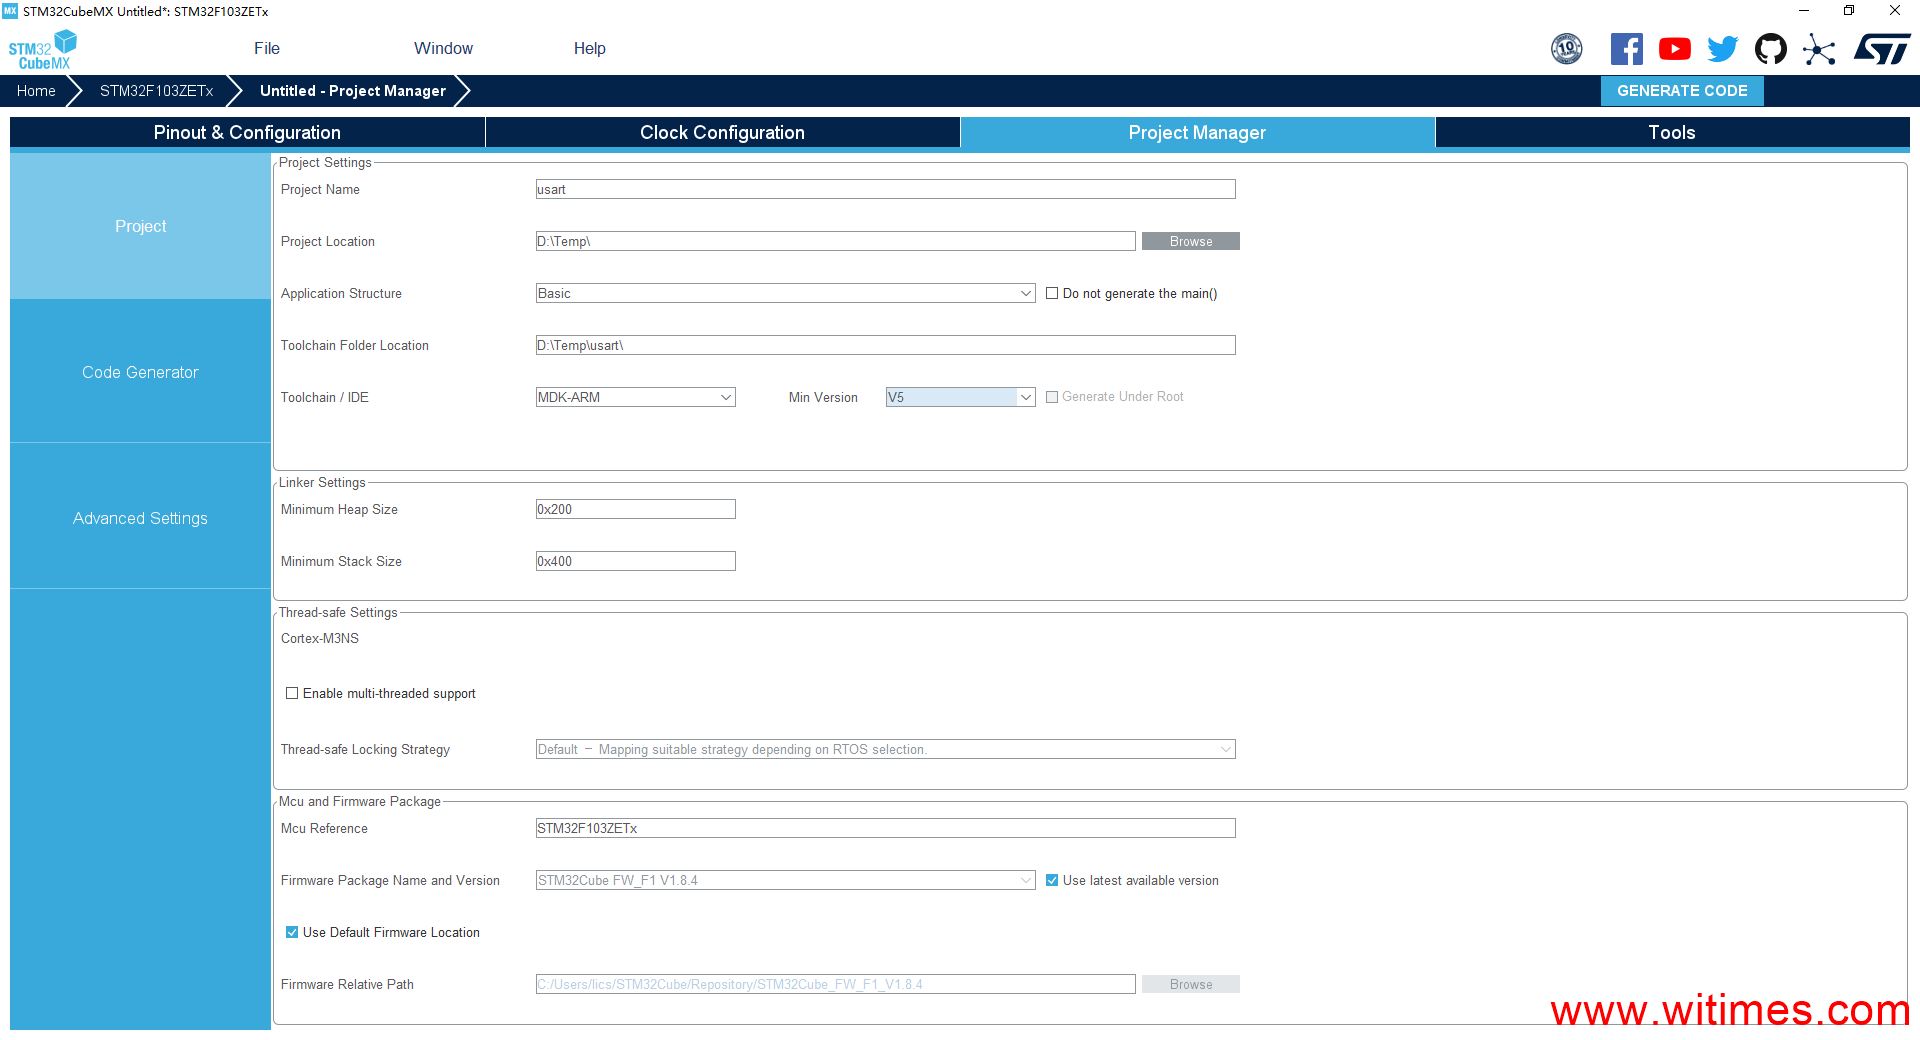Minimize the STM32CubeMX window
The width and height of the screenshot is (1920, 1040).
coord(1804,11)
